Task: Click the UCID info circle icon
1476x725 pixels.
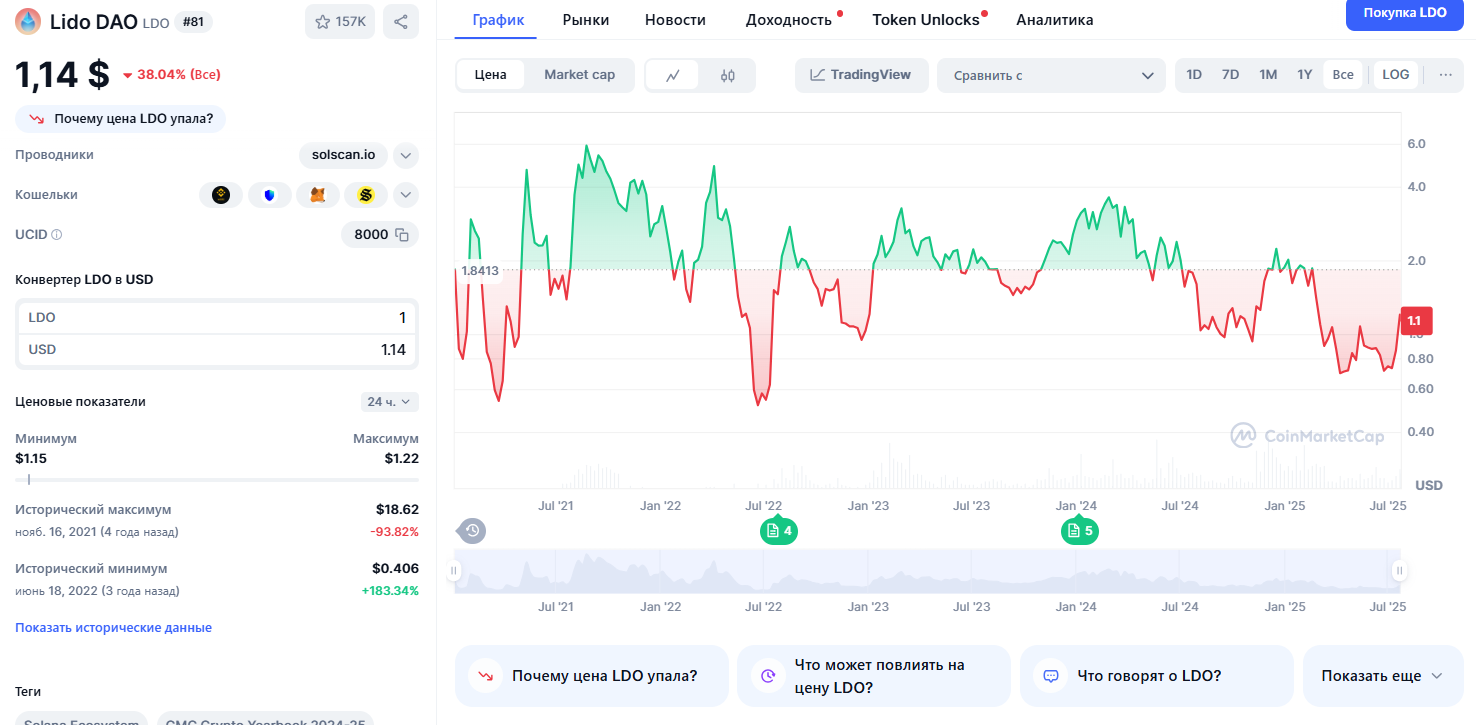Action: point(56,235)
